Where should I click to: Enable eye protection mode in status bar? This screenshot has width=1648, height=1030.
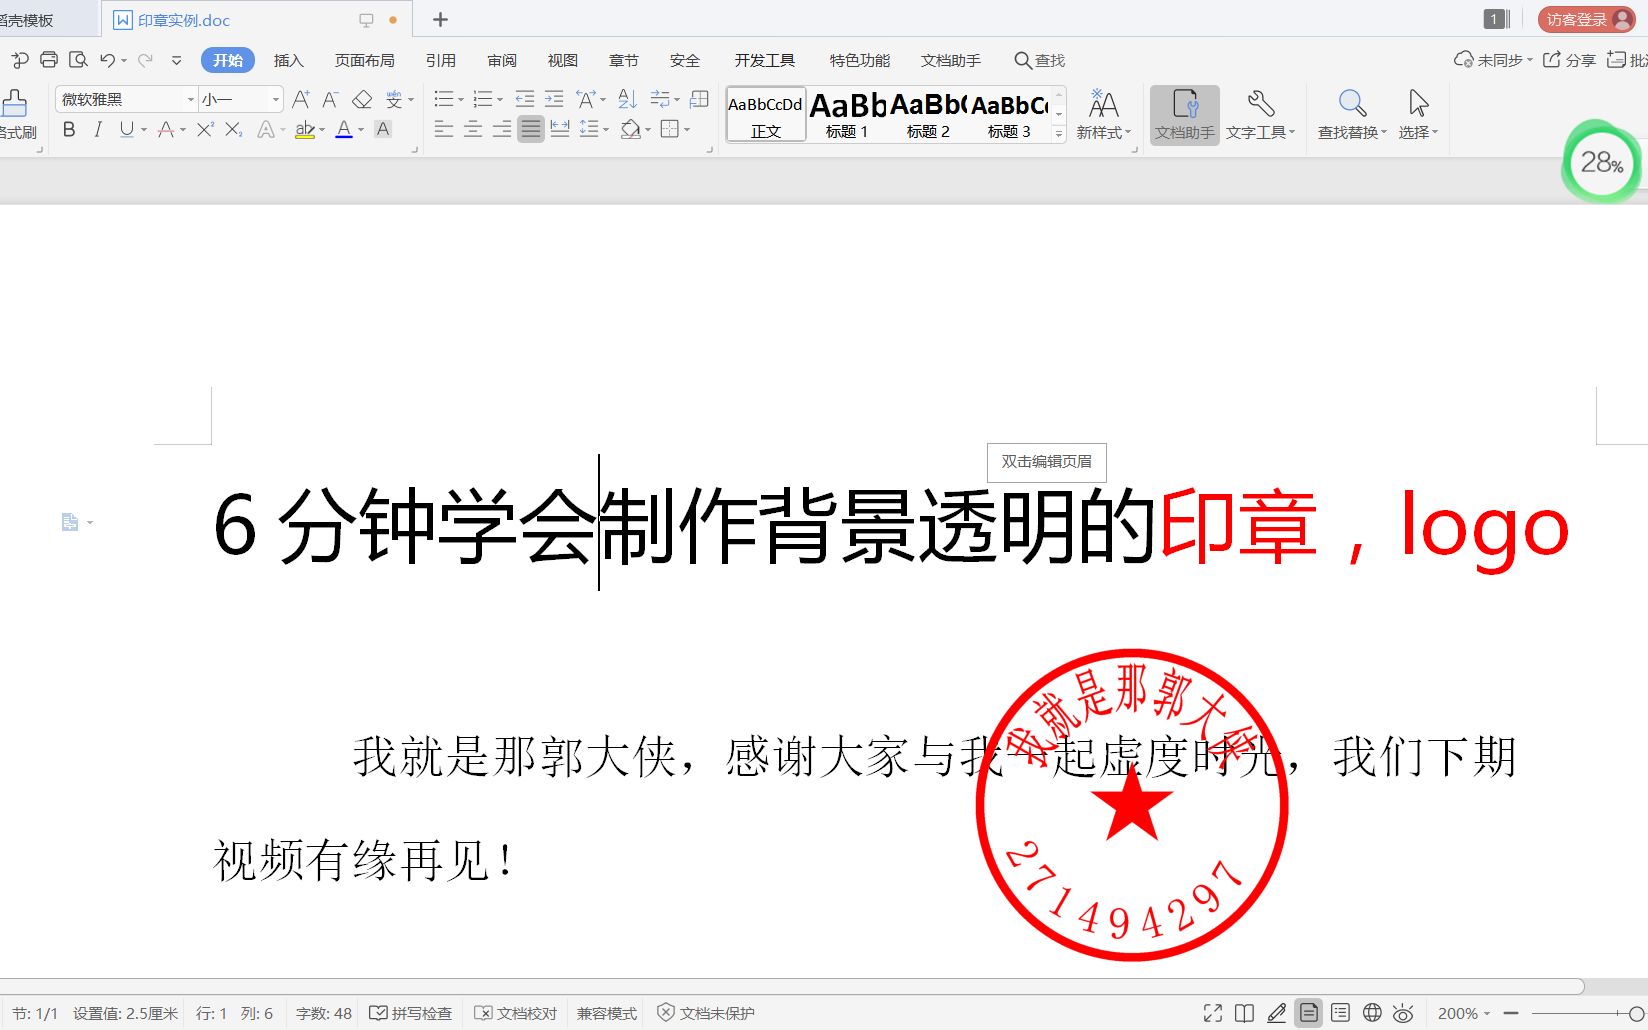click(x=1405, y=1012)
